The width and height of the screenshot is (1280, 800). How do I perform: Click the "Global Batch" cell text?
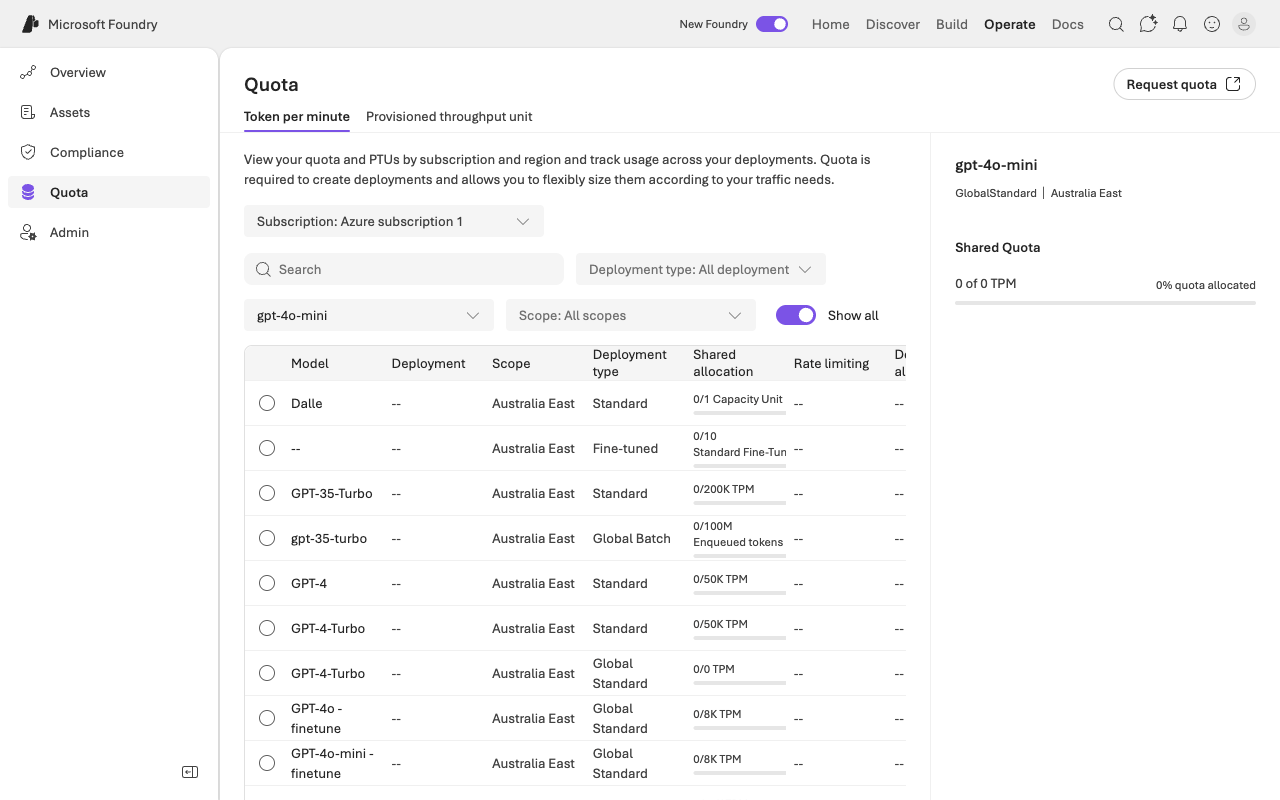632,538
